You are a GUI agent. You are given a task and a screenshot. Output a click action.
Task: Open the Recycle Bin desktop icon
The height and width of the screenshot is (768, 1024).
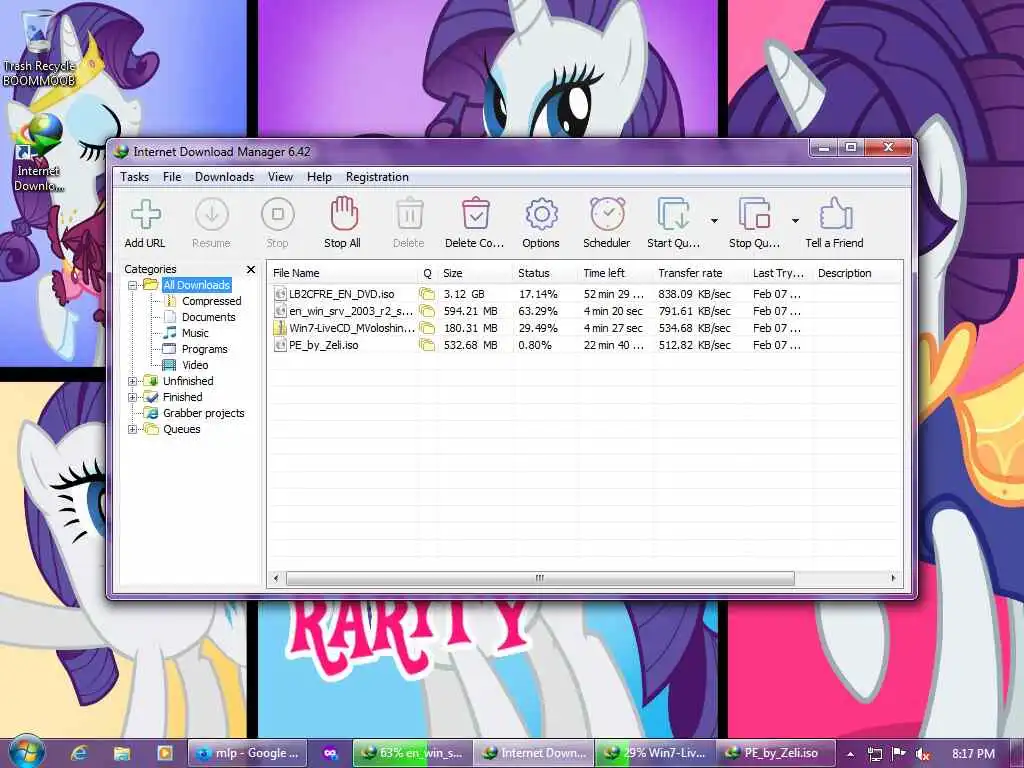39,49
